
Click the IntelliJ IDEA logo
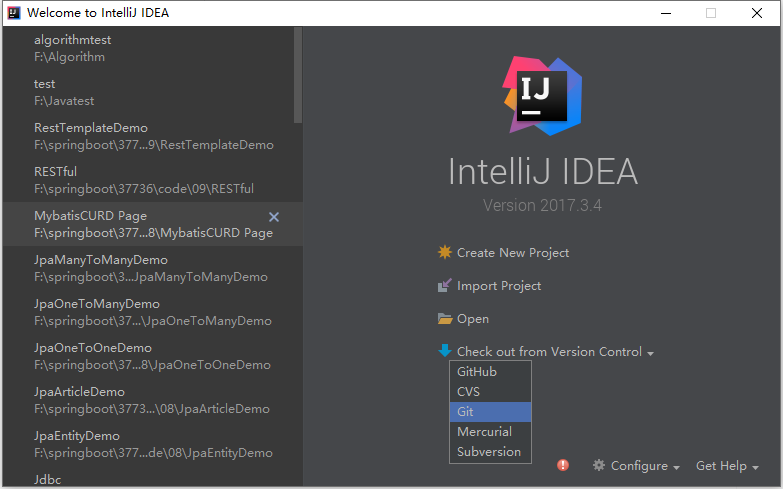(x=542, y=95)
